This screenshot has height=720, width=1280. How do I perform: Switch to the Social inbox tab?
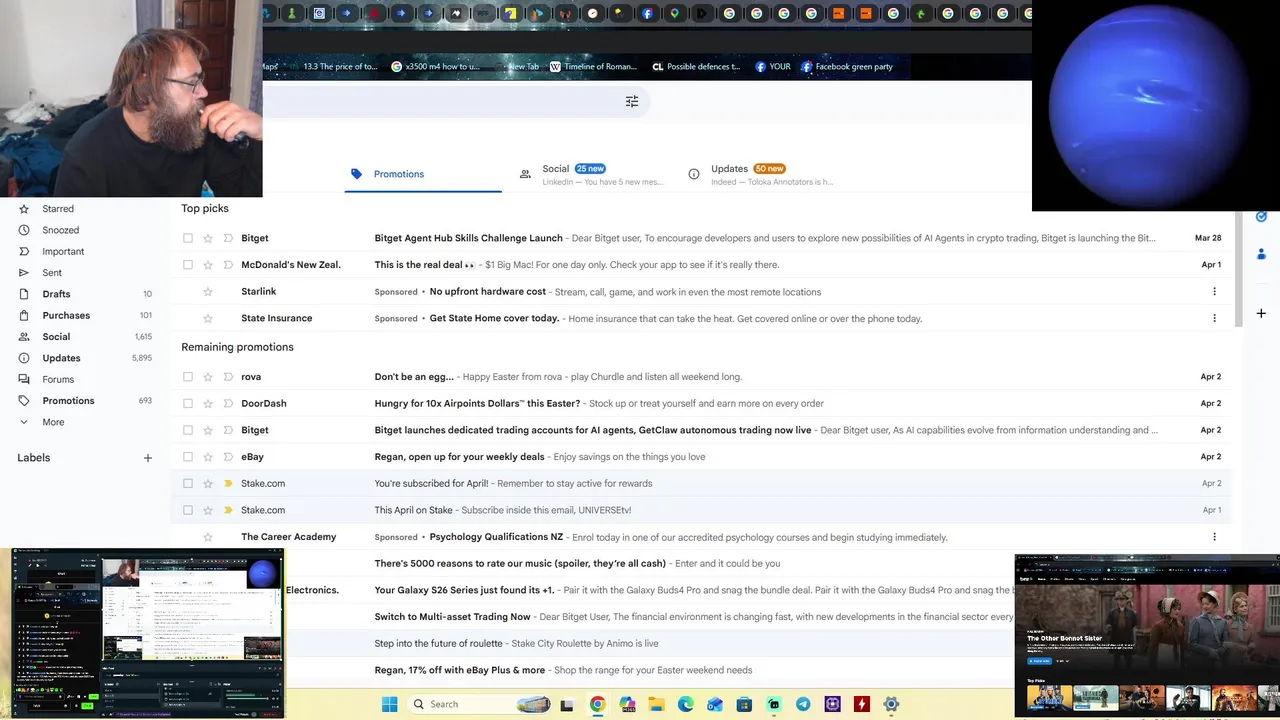[x=590, y=174]
